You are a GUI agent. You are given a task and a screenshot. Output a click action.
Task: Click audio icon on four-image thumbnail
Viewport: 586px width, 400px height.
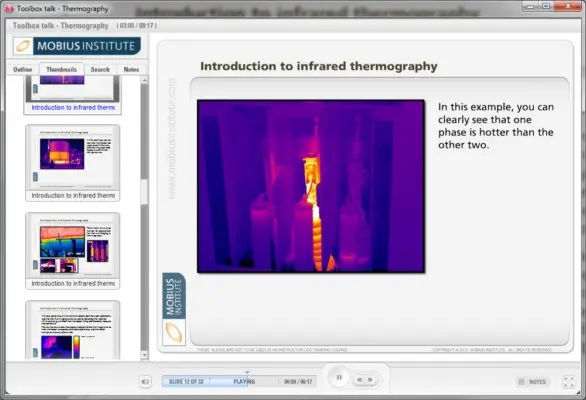35,265
